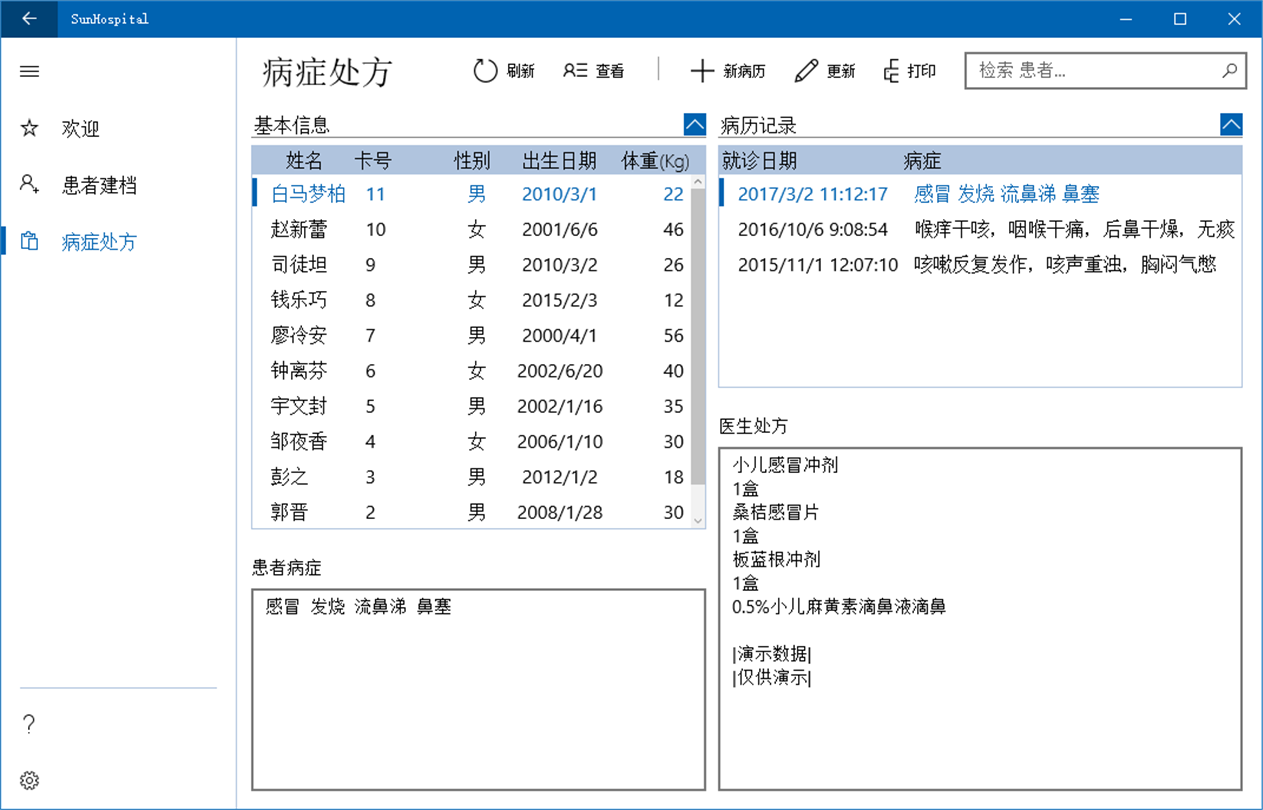Open the hamburger navigation menu

[29, 72]
